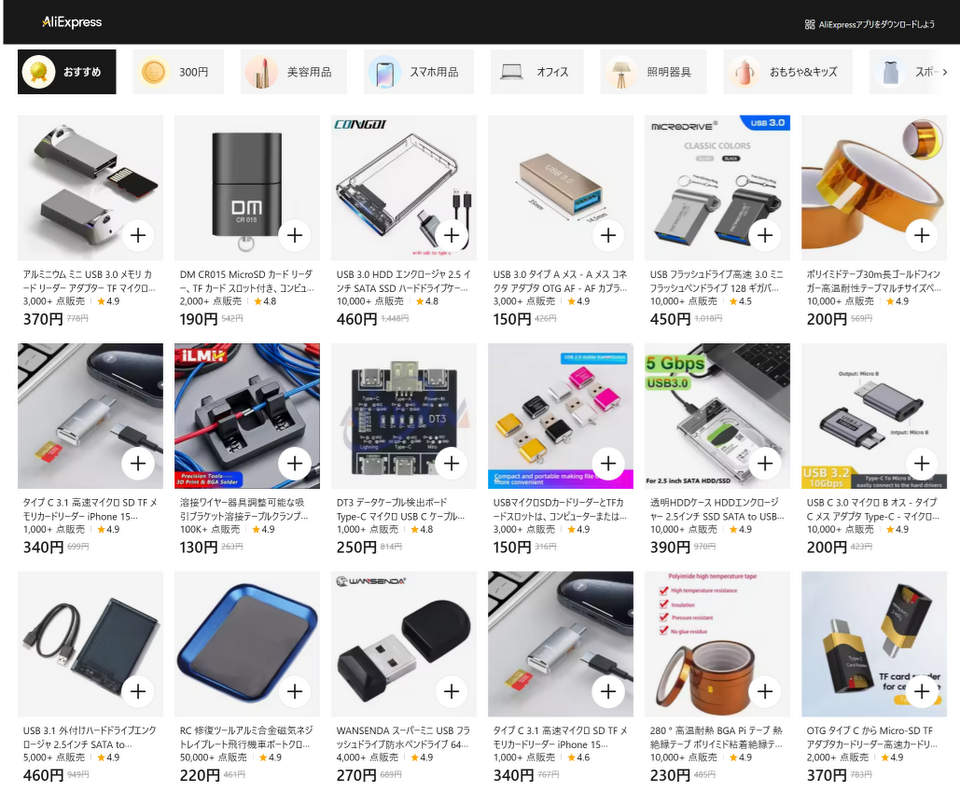Open the AliExpress app download QR icon
Screen dimensions: 960x792
click(809, 24)
